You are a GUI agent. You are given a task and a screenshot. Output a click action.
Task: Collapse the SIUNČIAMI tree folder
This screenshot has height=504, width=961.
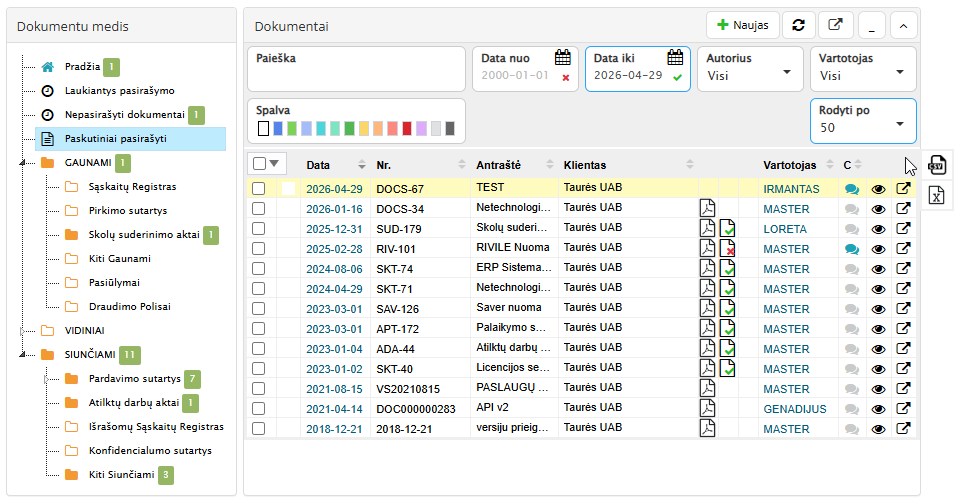(23, 354)
